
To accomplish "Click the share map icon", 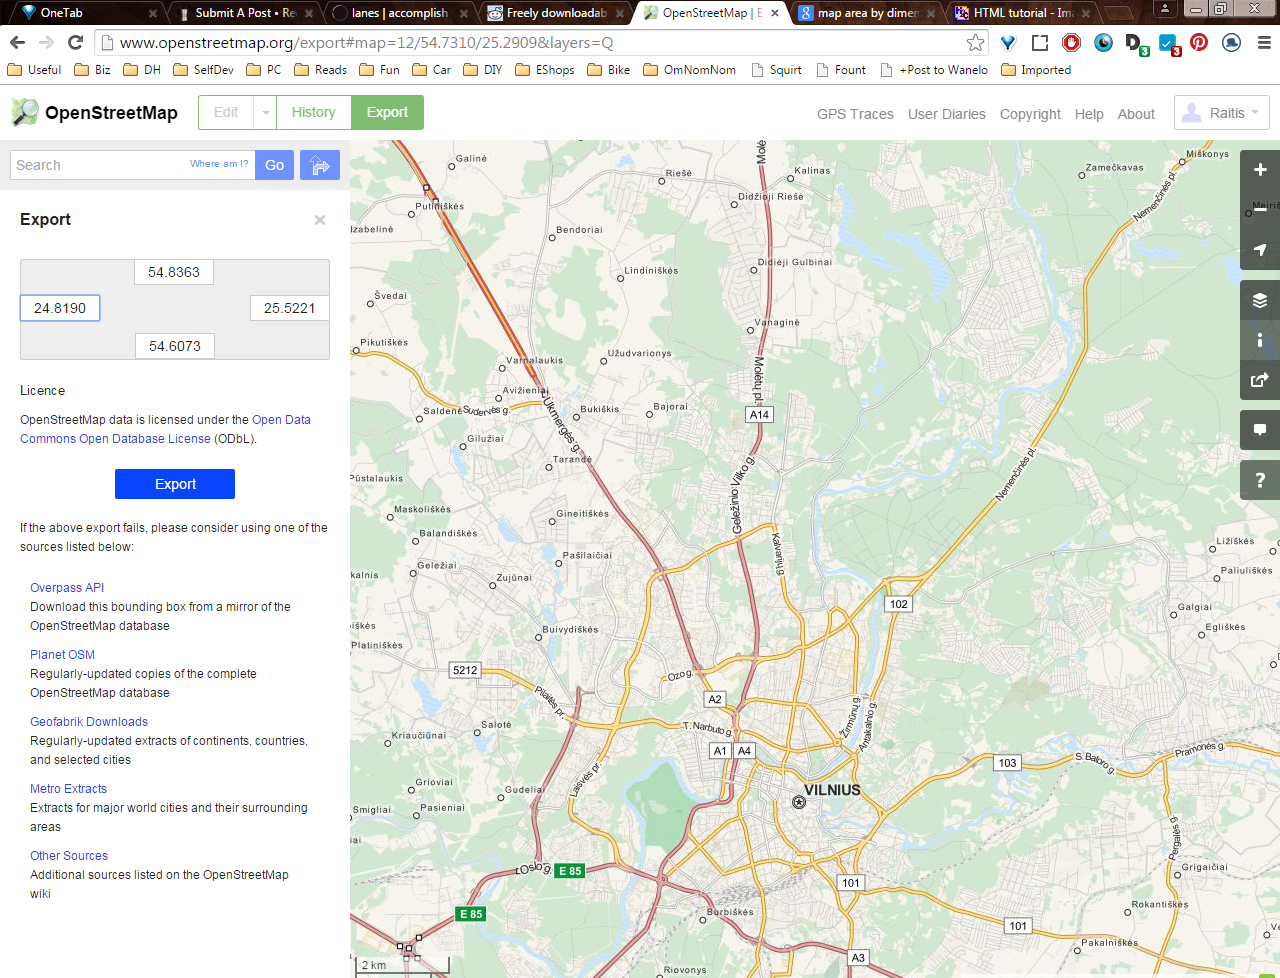I will tap(1260, 380).
